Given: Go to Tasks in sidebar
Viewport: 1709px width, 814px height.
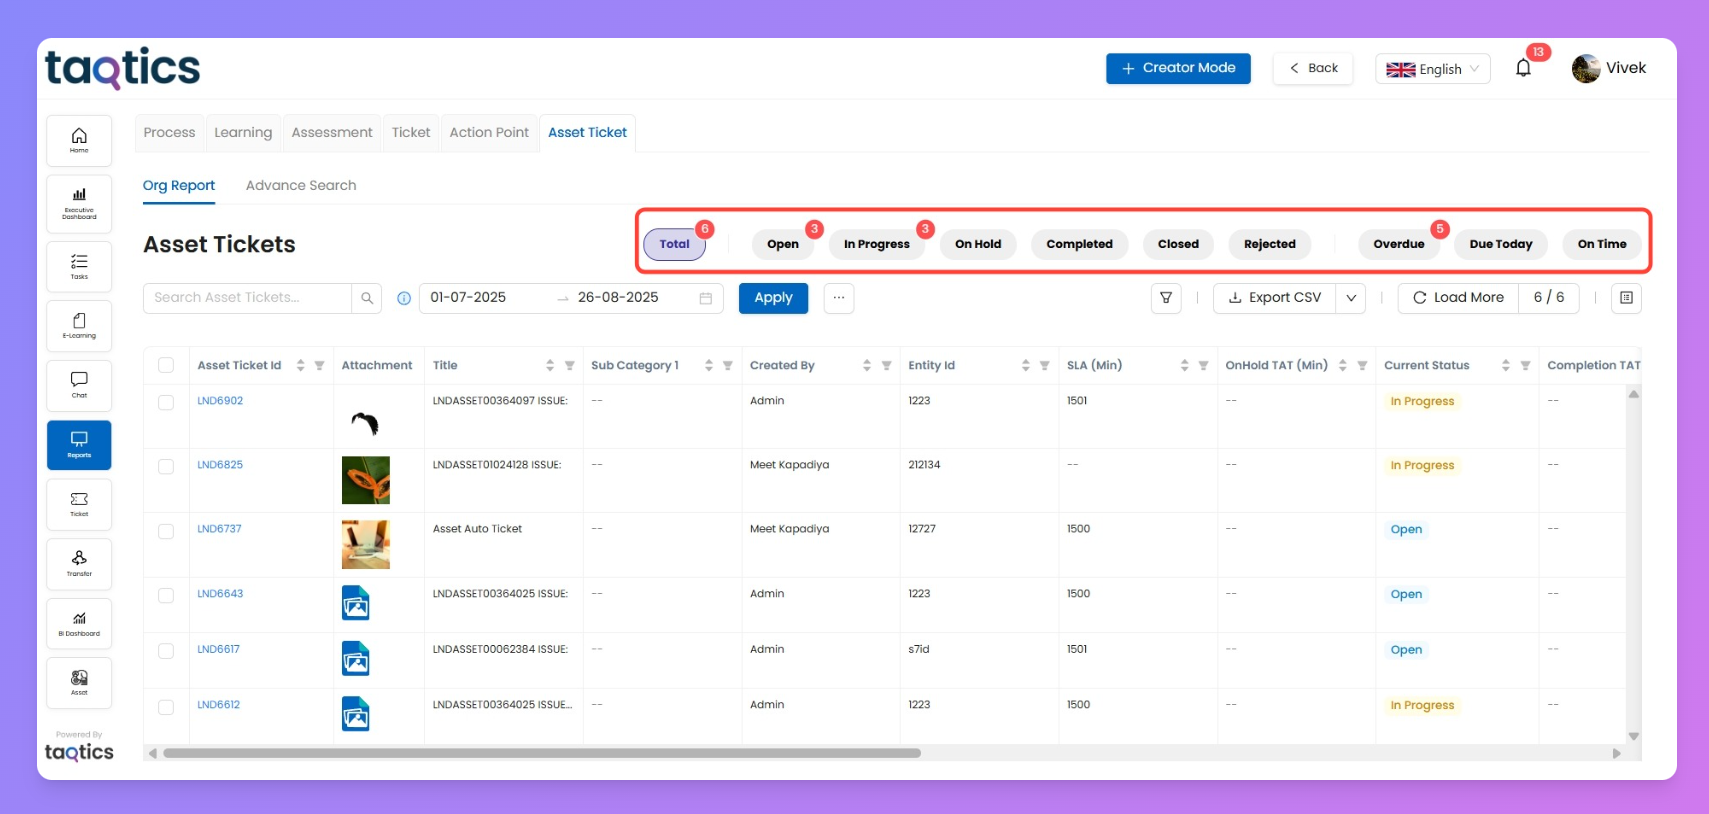Looking at the screenshot, I should pyautogui.click(x=79, y=266).
